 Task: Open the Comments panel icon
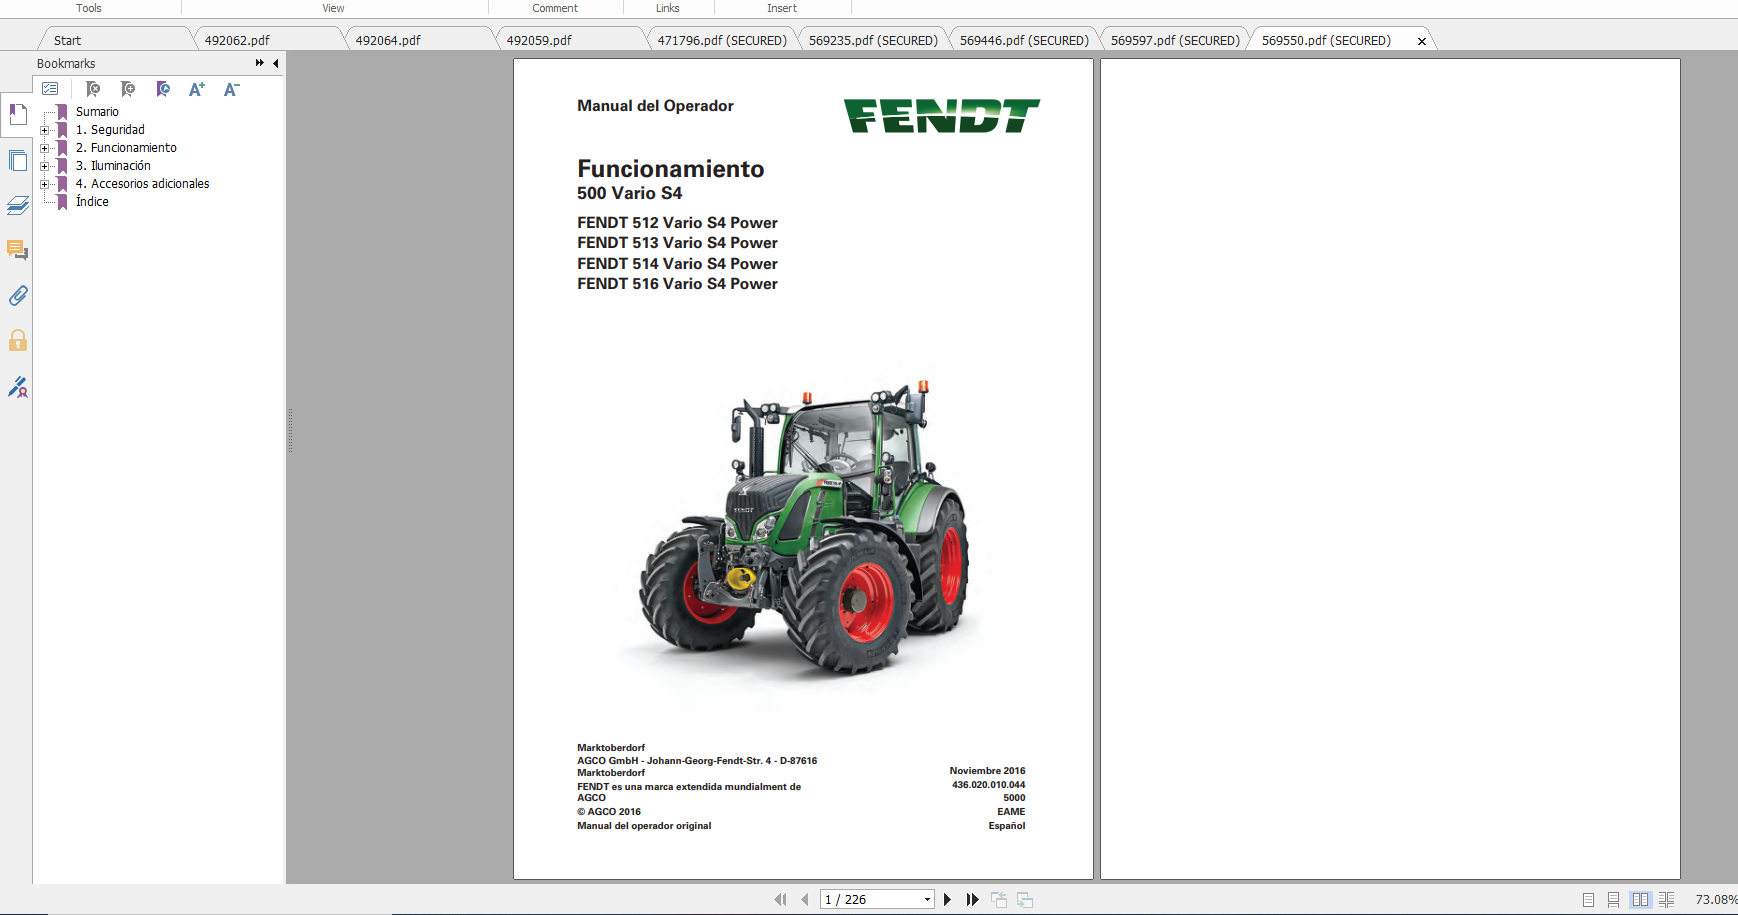tap(17, 250)
